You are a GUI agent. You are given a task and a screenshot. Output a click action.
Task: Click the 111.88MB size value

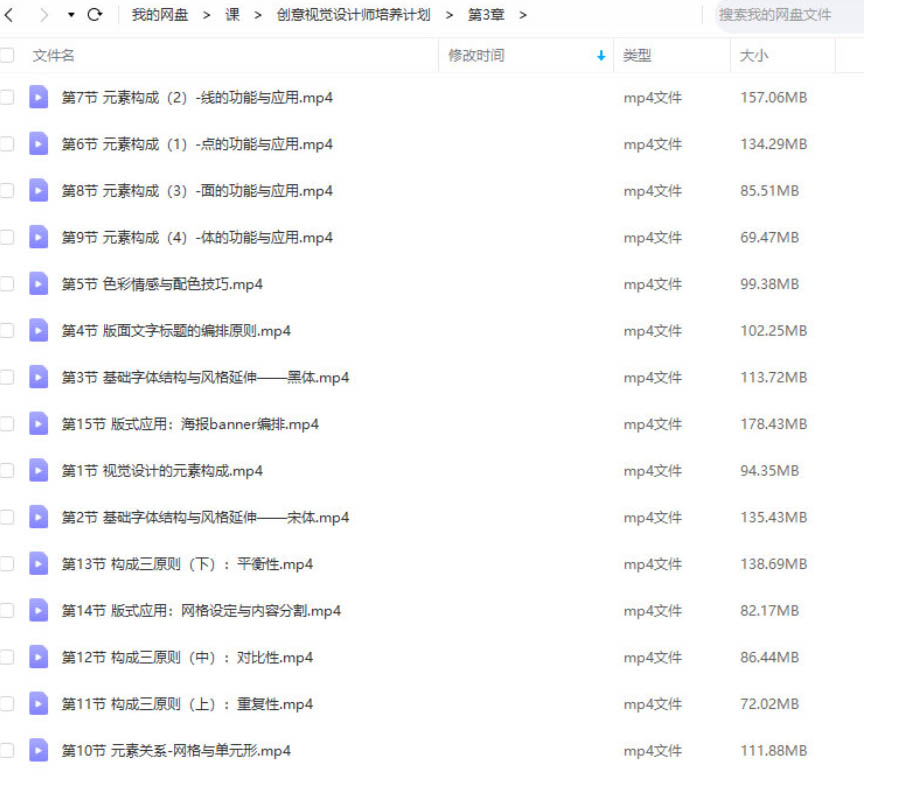click(x=773, y=750)
